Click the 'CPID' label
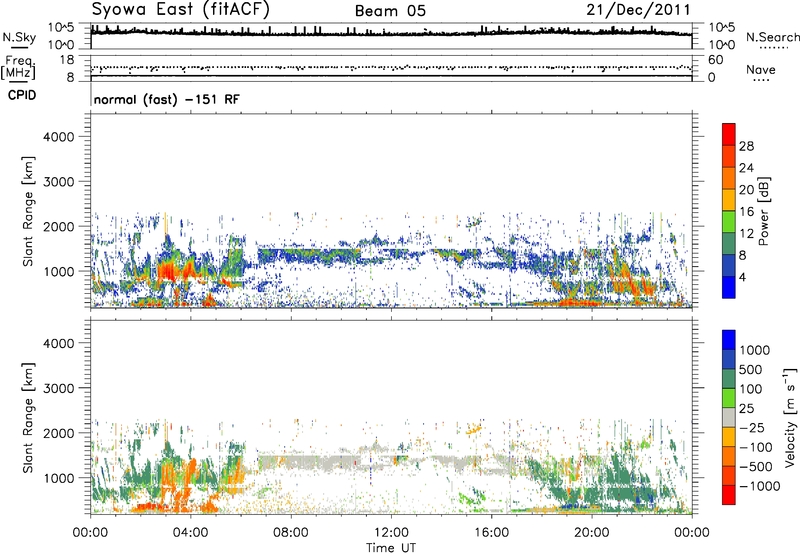 click(x=22, y=95)
